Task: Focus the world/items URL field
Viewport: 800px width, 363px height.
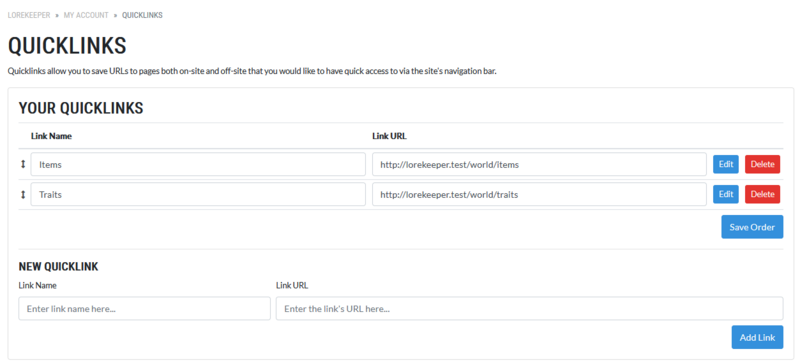Action: [539, 164]
